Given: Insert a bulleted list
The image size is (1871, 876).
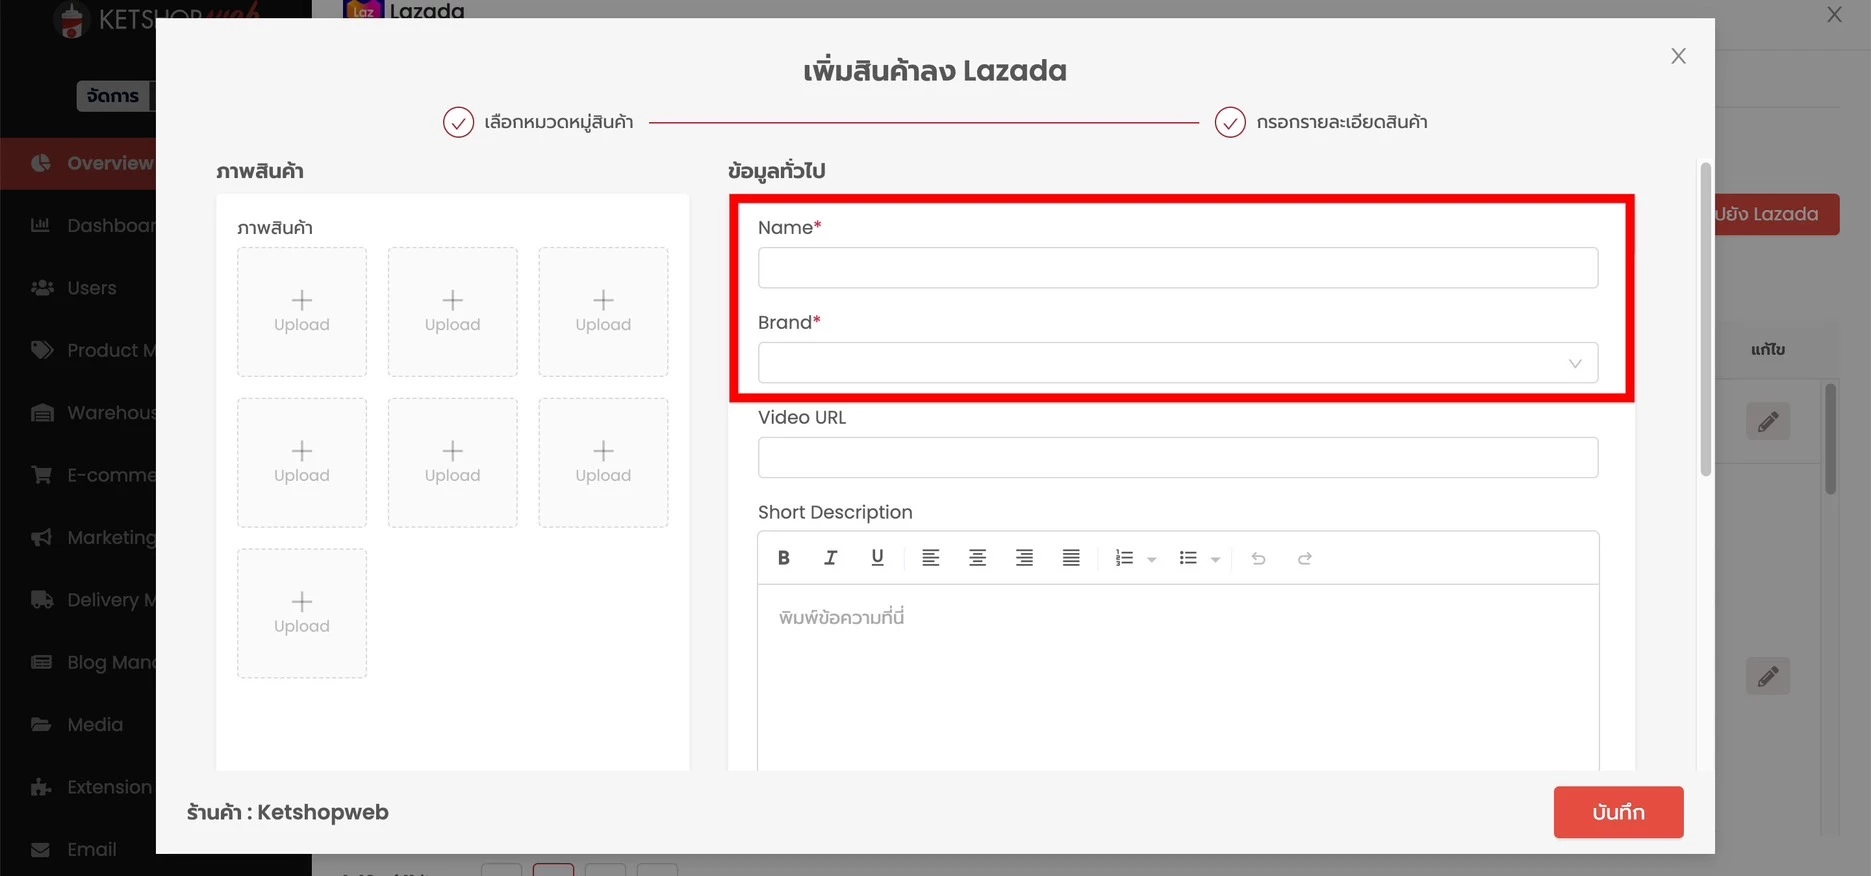Looking at the screenshot, I should pos(1188,558).
